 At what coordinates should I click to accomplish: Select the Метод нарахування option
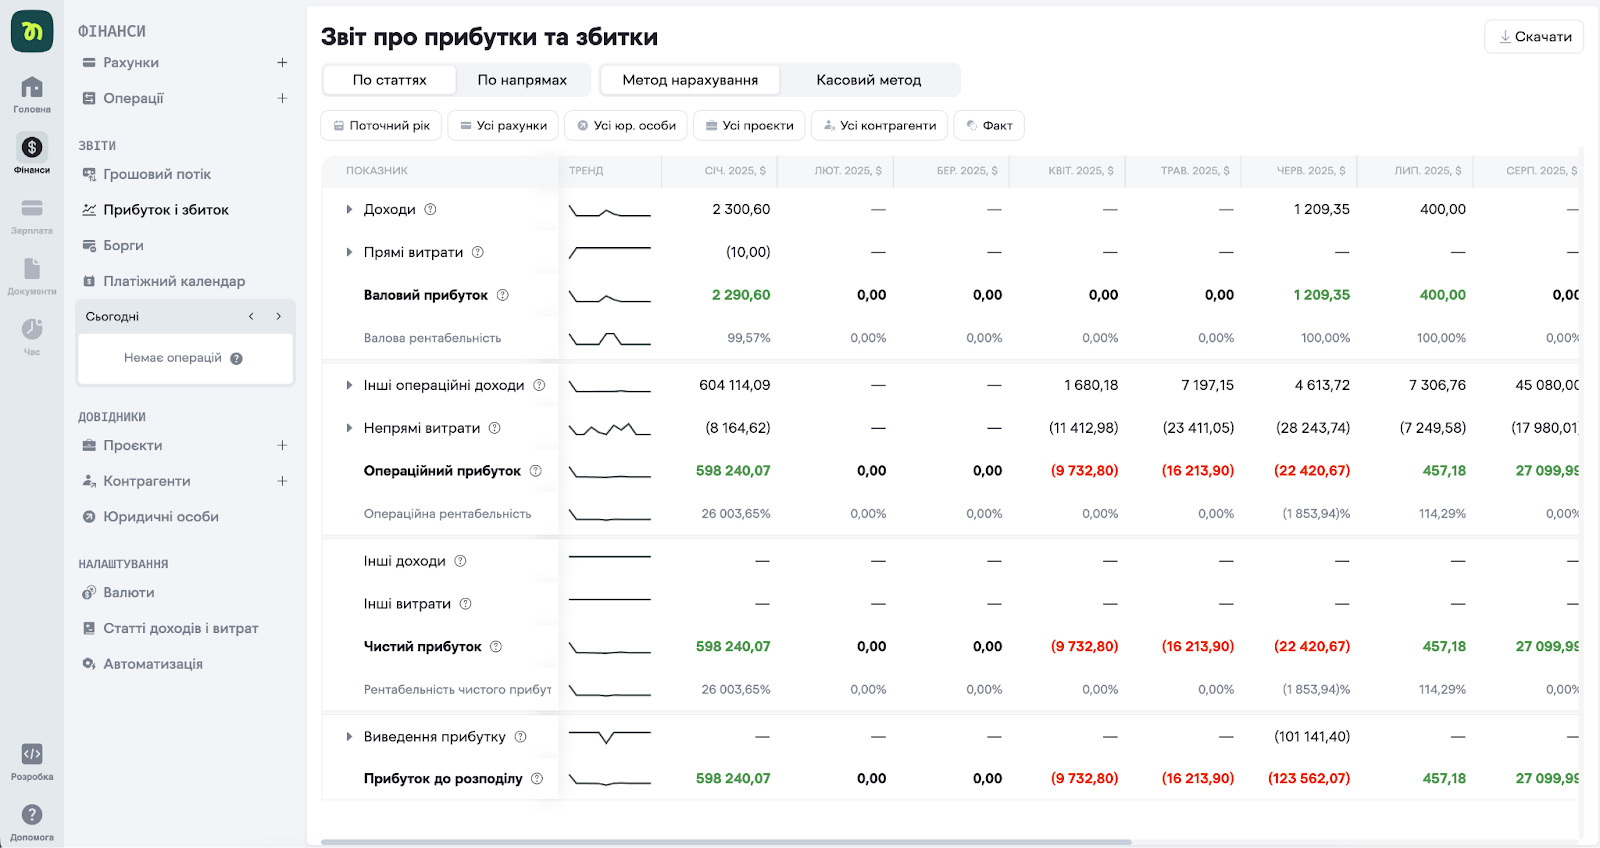pos(690,80)
